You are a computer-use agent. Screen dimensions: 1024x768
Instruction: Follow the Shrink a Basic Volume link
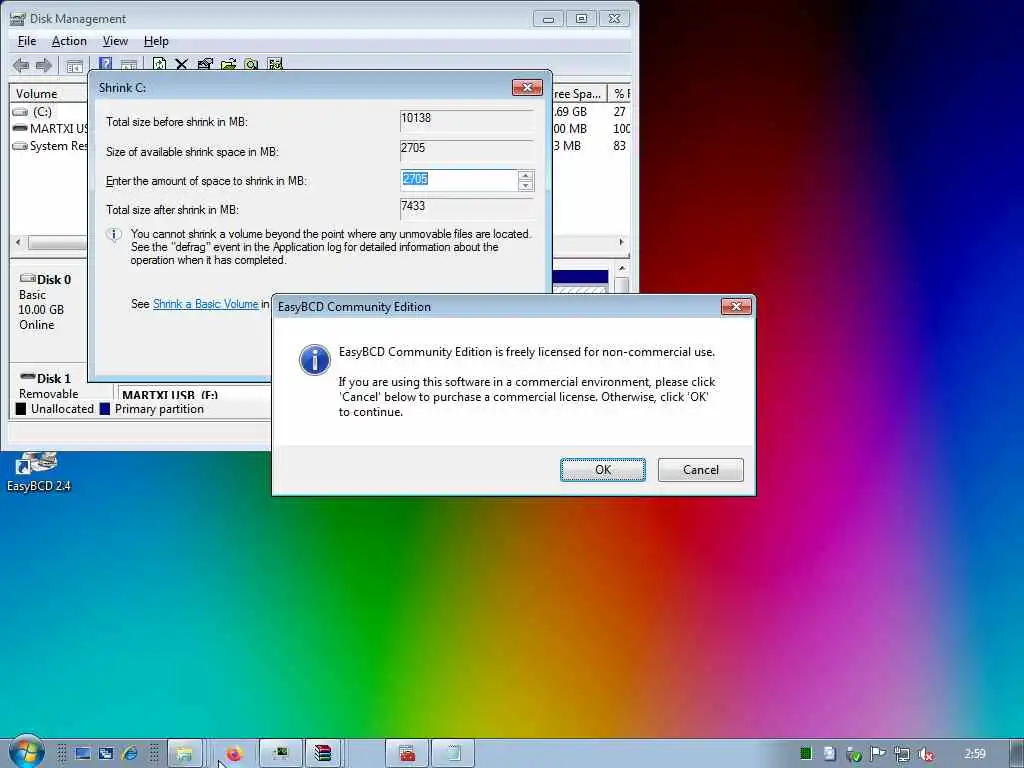[x=205, y=304]
